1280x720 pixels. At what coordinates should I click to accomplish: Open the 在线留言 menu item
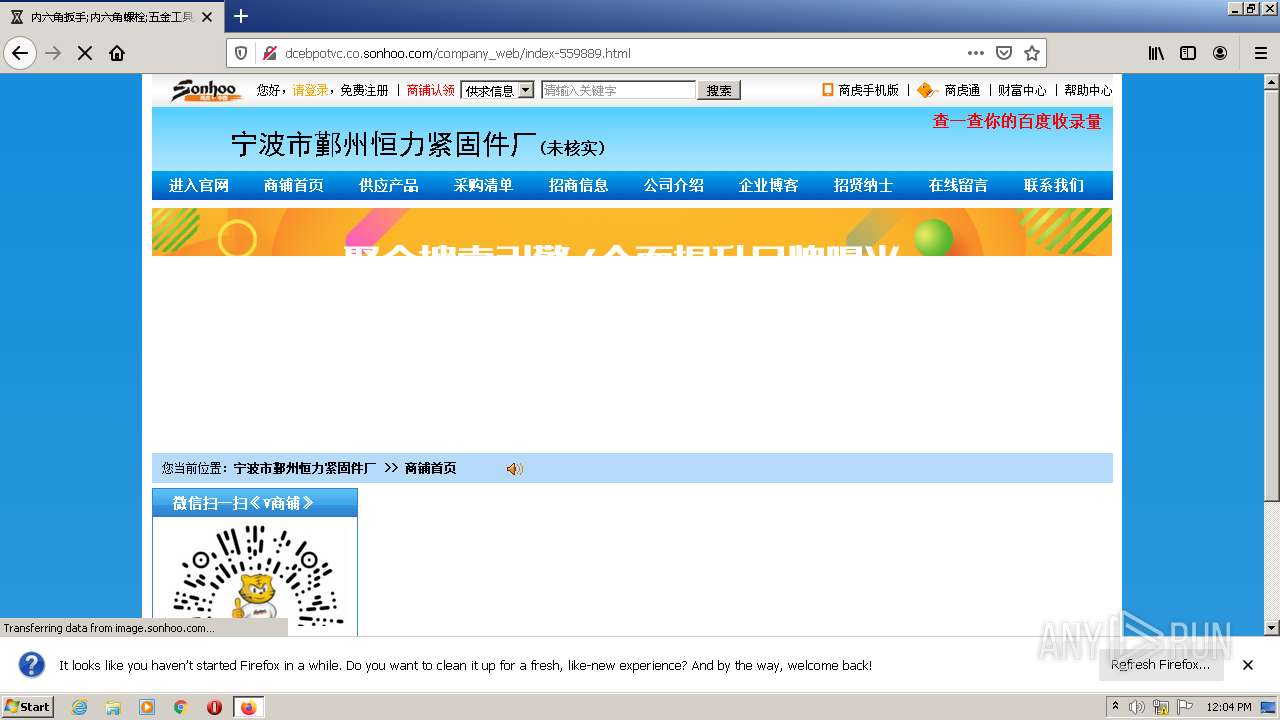(958, 185)
